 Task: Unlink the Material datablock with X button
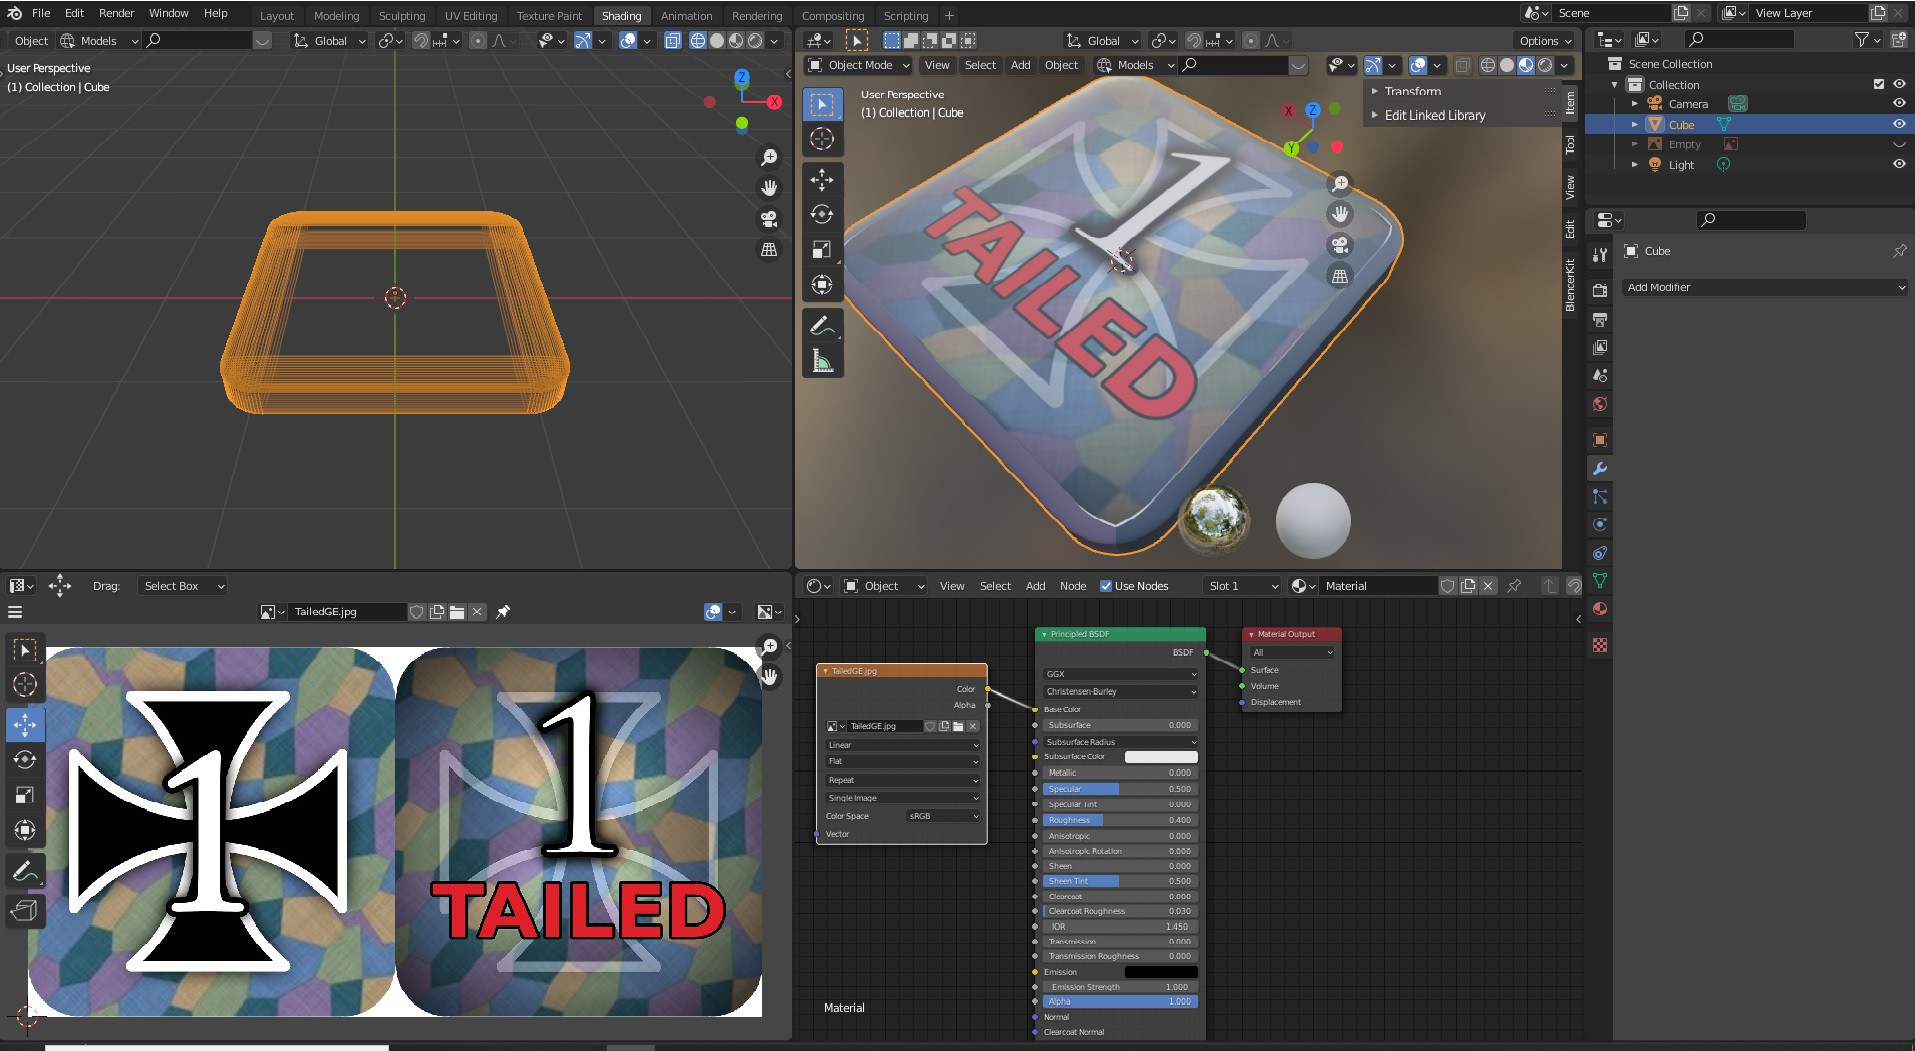1488,586
